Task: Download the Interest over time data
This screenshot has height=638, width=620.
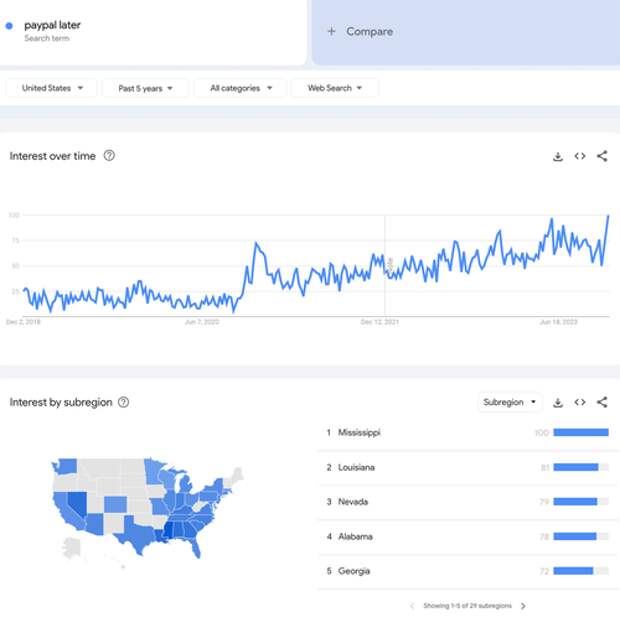Action: [x=558, y=156]
